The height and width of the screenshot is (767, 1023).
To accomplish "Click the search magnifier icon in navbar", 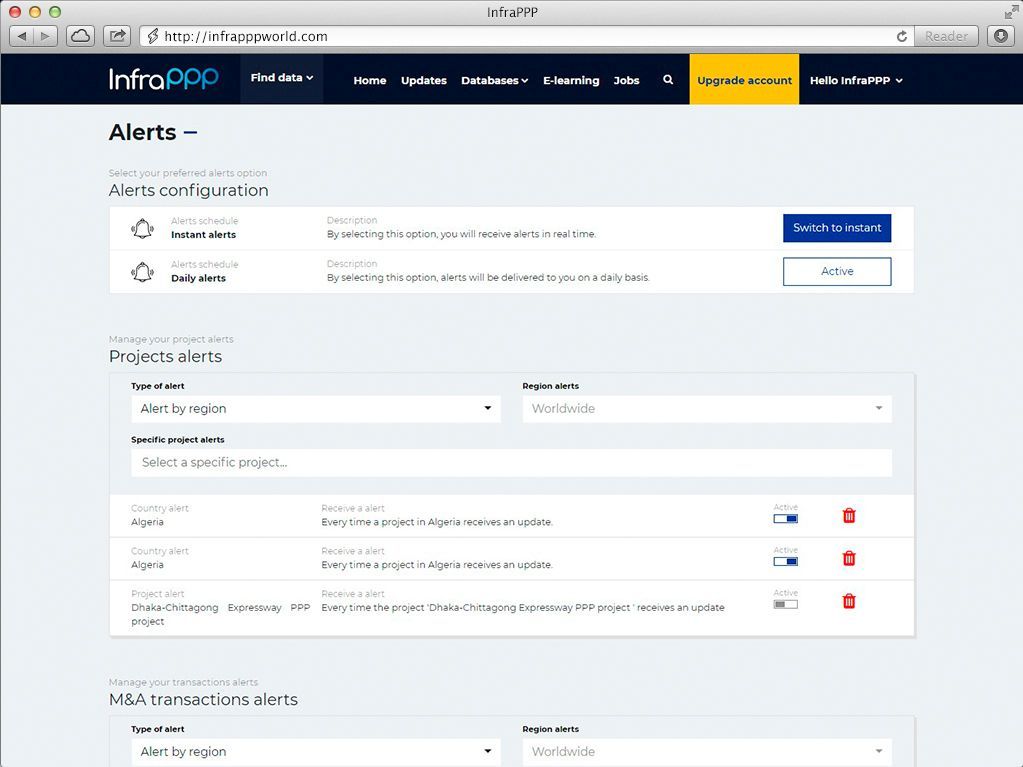I will point(668,80).
